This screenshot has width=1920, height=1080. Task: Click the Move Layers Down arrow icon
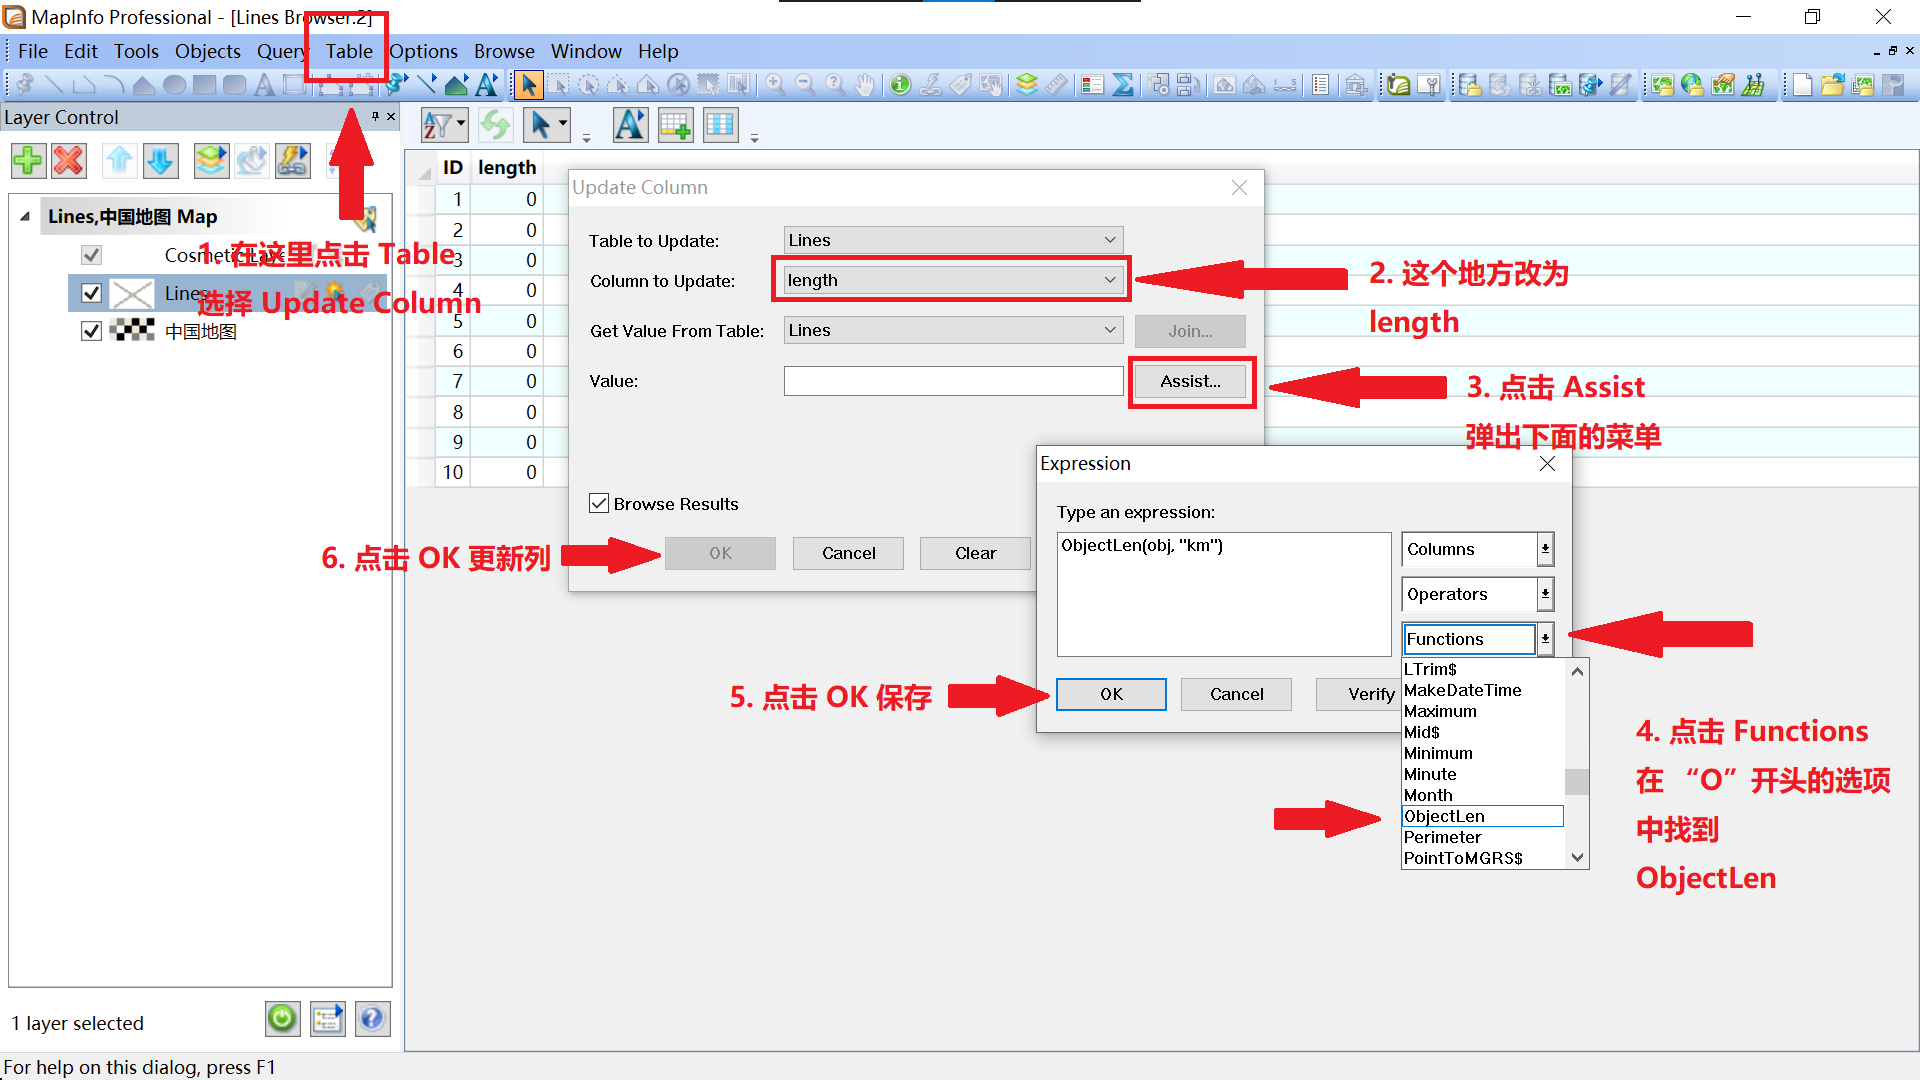pos(160,160)
